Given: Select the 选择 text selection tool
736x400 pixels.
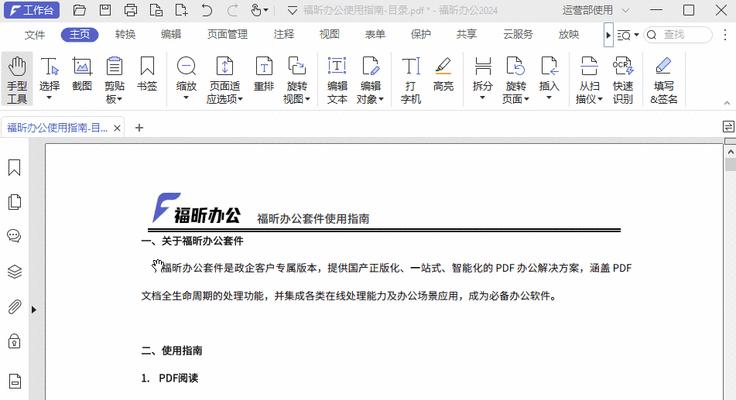Looking at the screenshot, I should pos(49,78).
